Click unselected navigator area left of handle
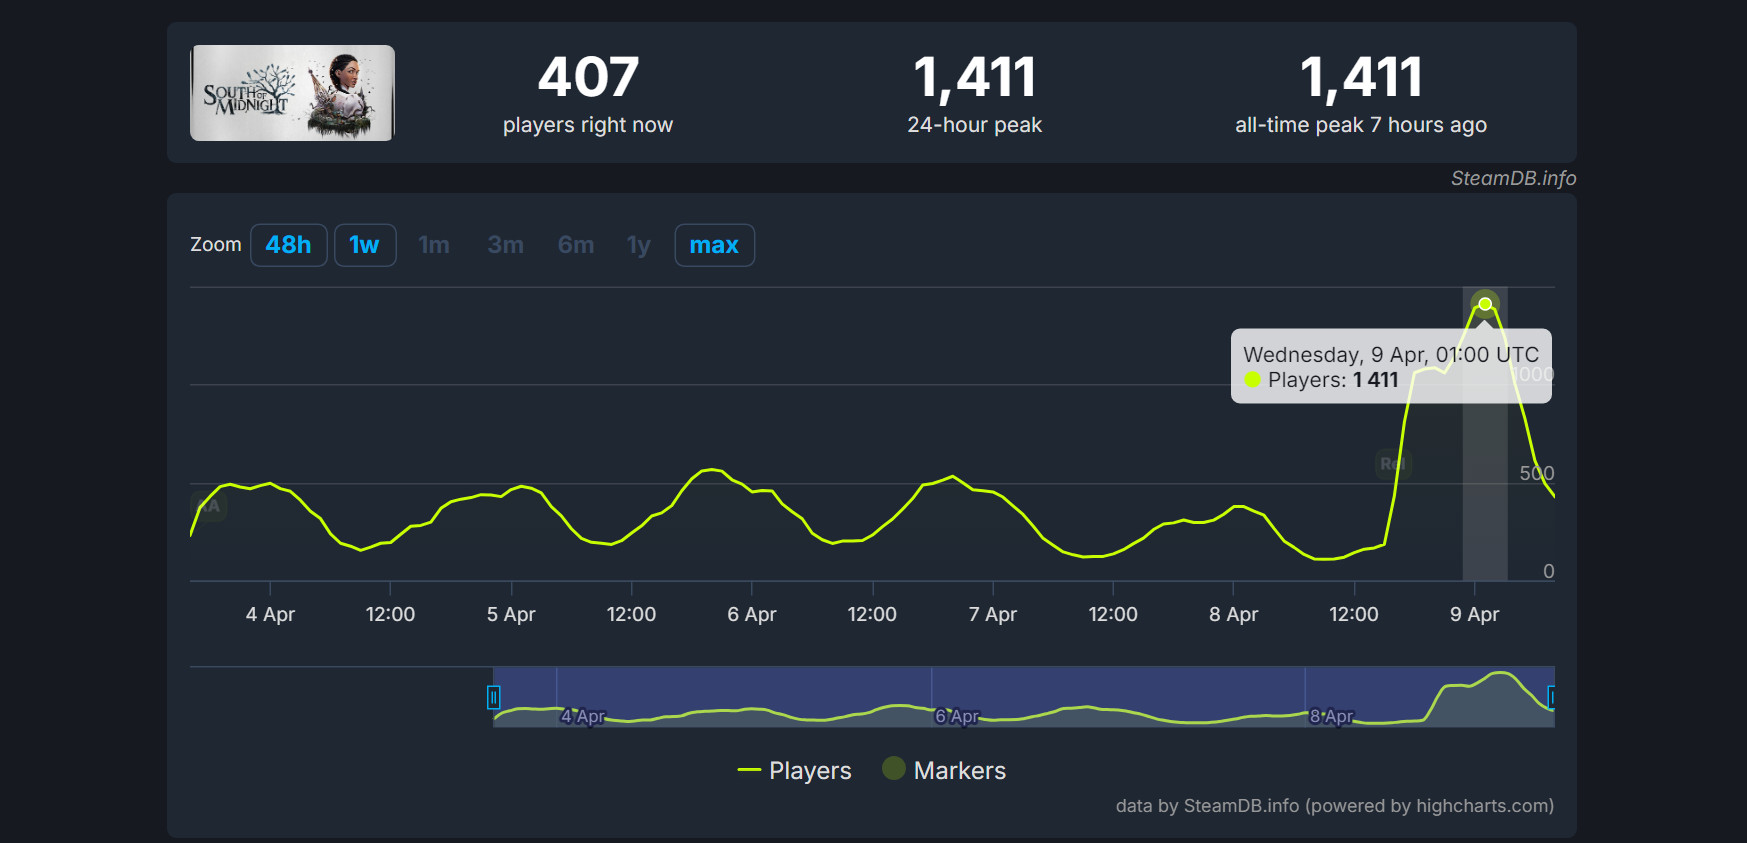This screenshot has width=1747, height=843. coord(340,697)
